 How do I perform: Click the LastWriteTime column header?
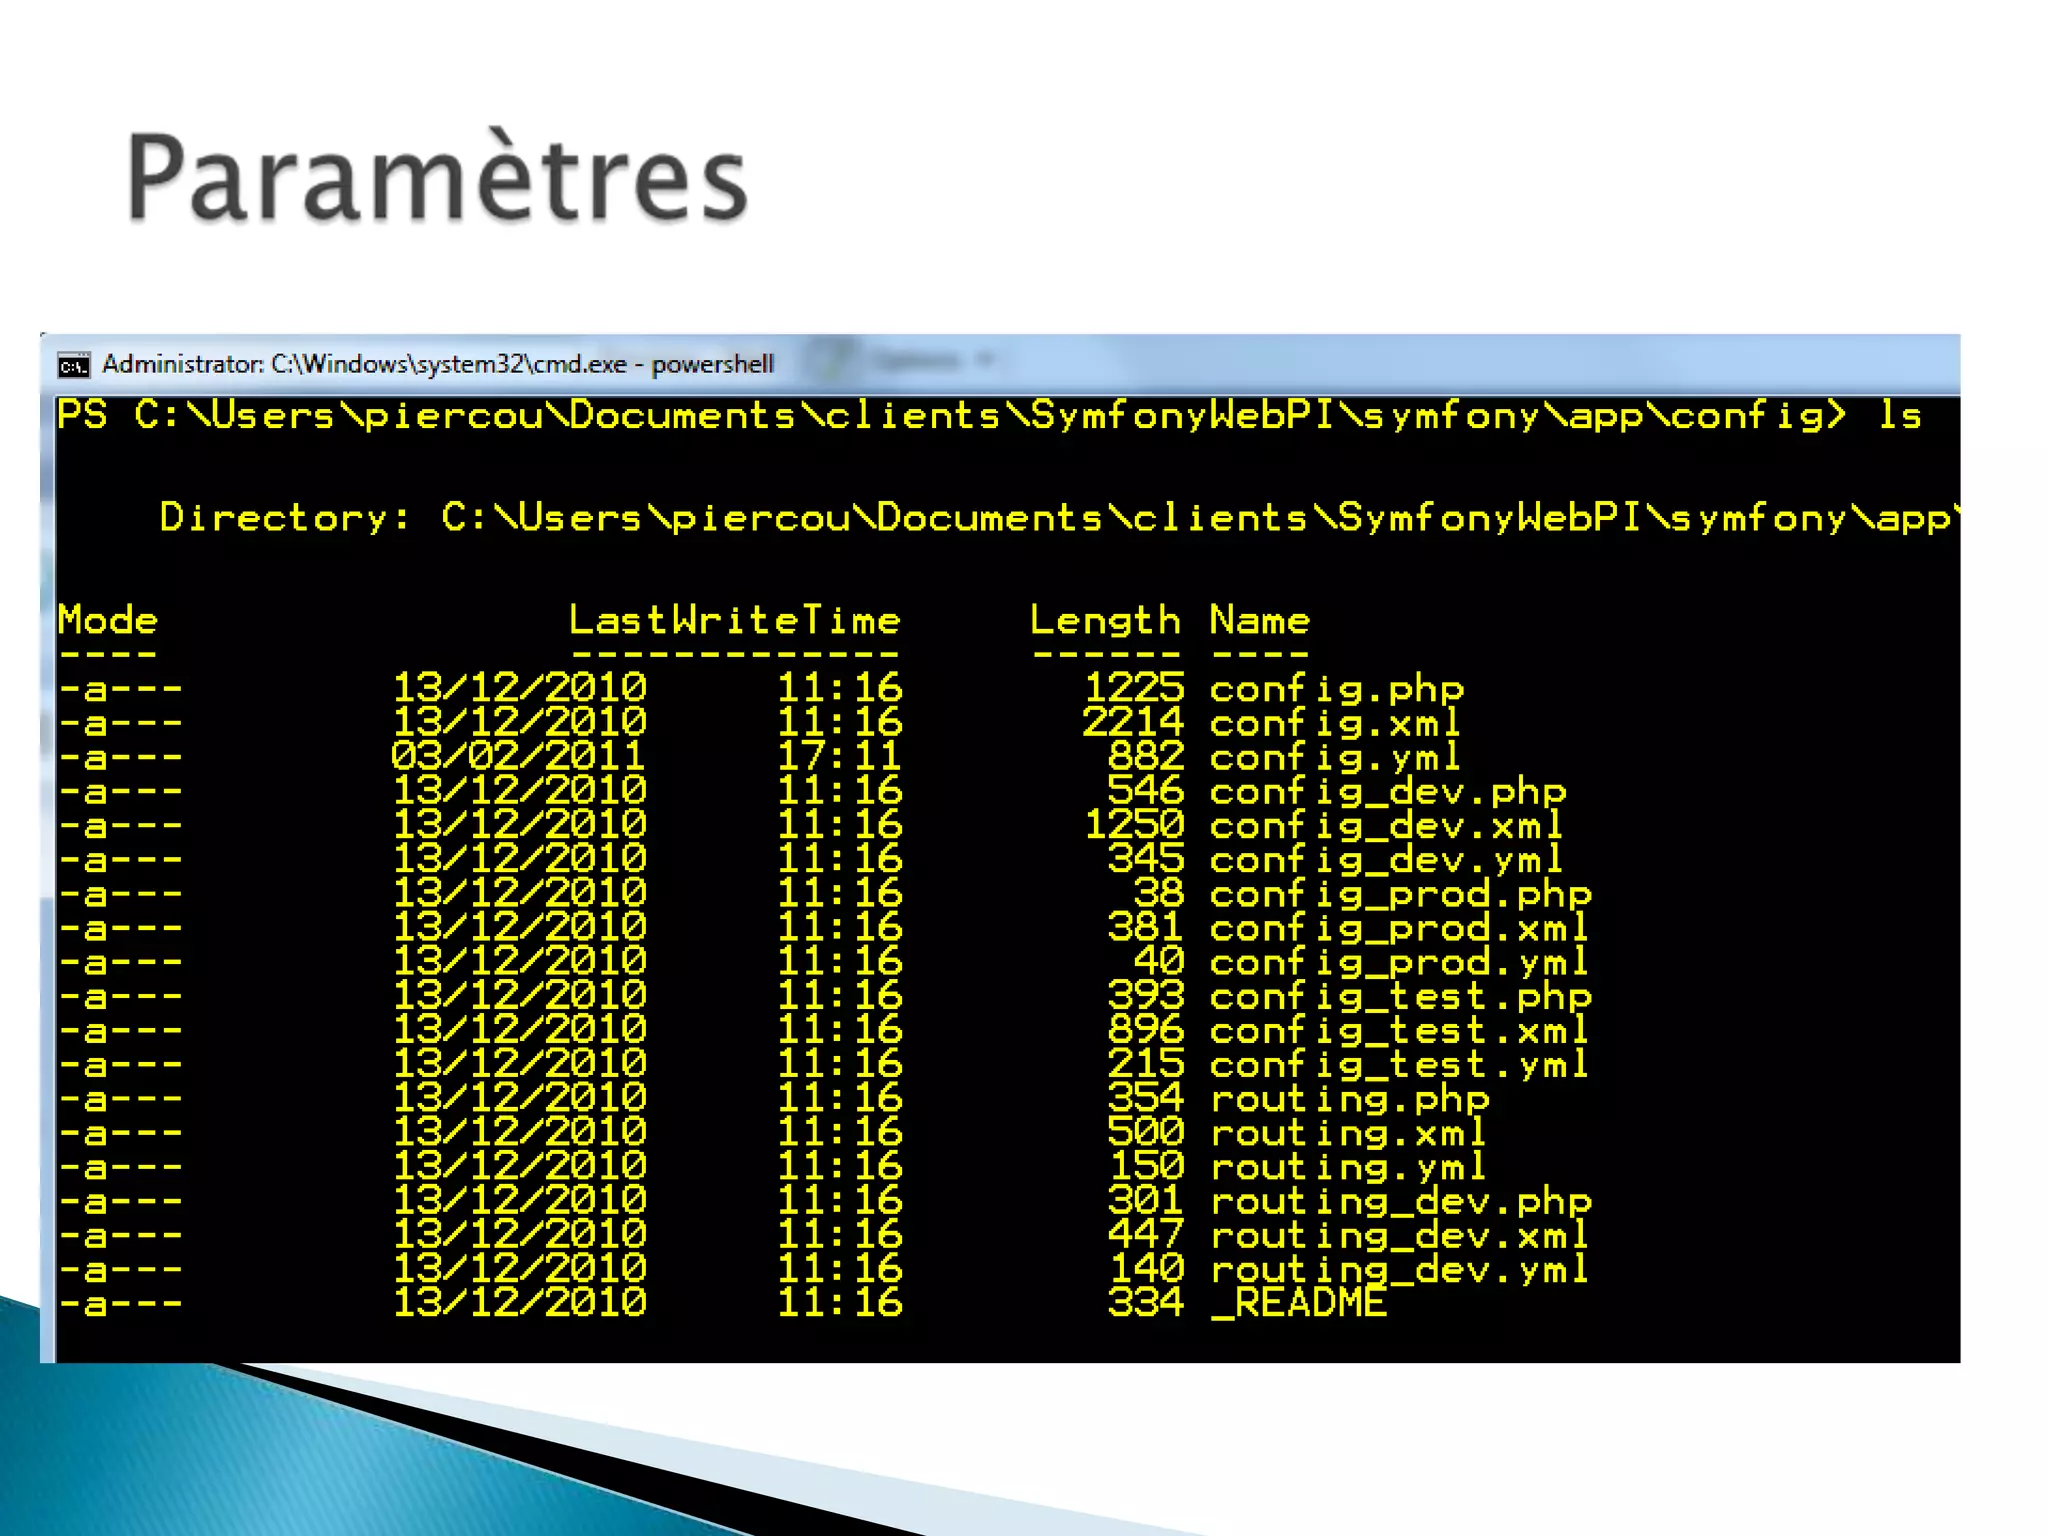coord(735,620)
